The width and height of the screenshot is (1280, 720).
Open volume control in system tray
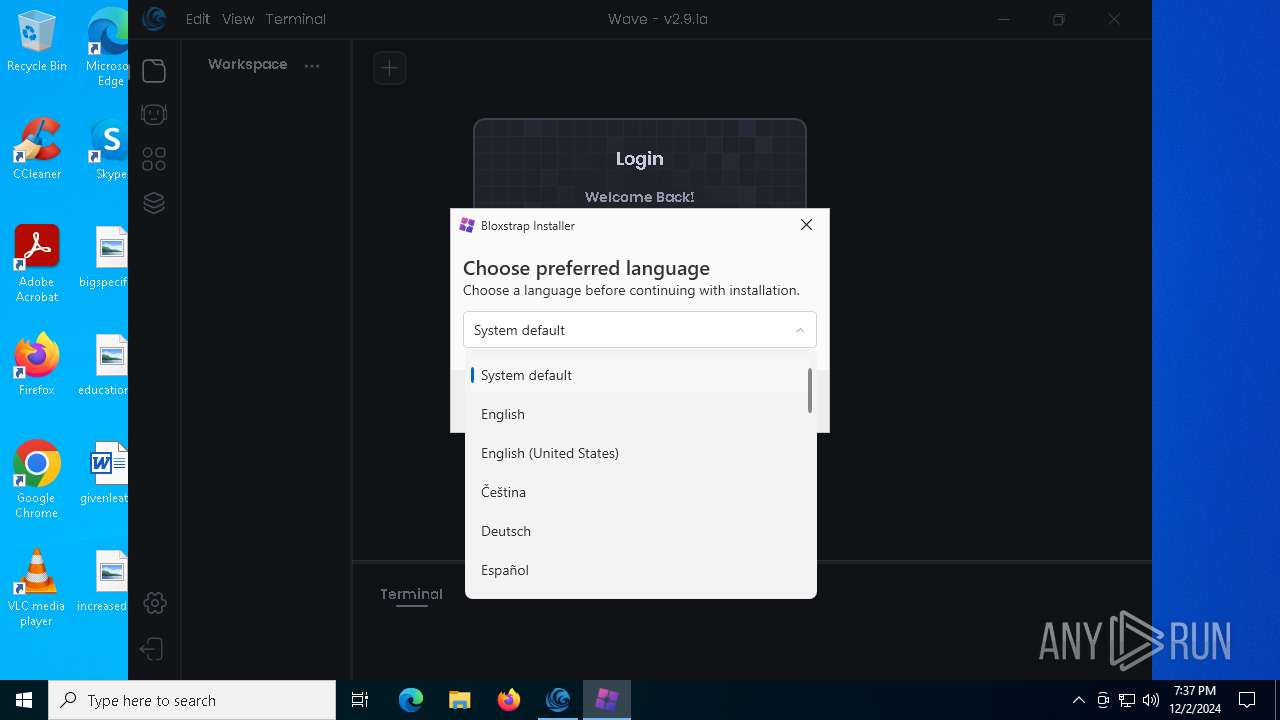tap(1150, 700)
